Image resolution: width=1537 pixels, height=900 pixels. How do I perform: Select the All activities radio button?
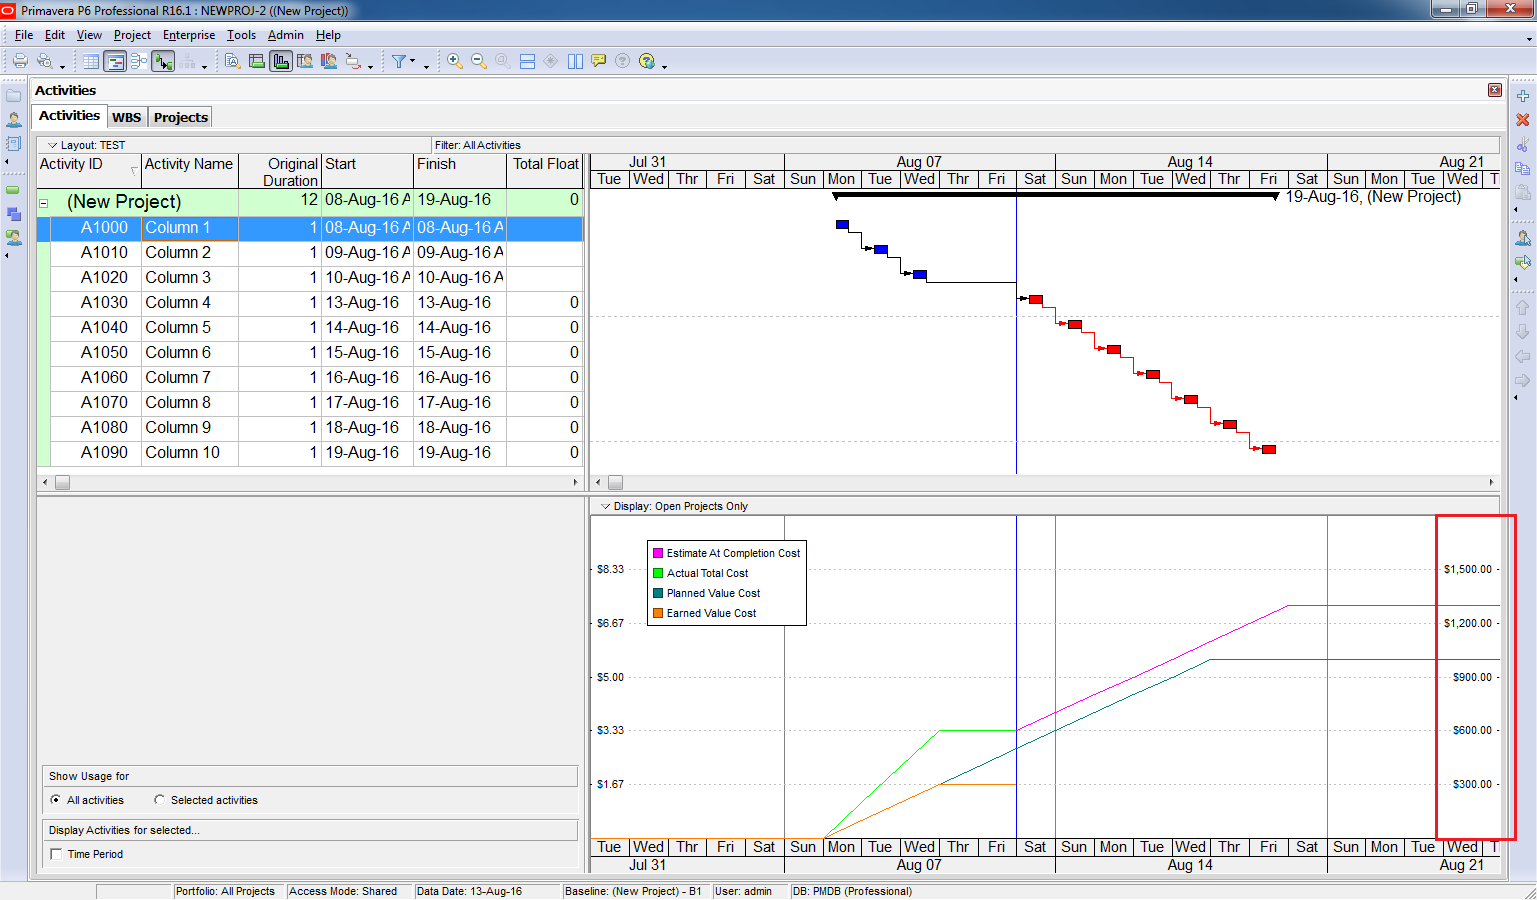(x=55, y=800)
